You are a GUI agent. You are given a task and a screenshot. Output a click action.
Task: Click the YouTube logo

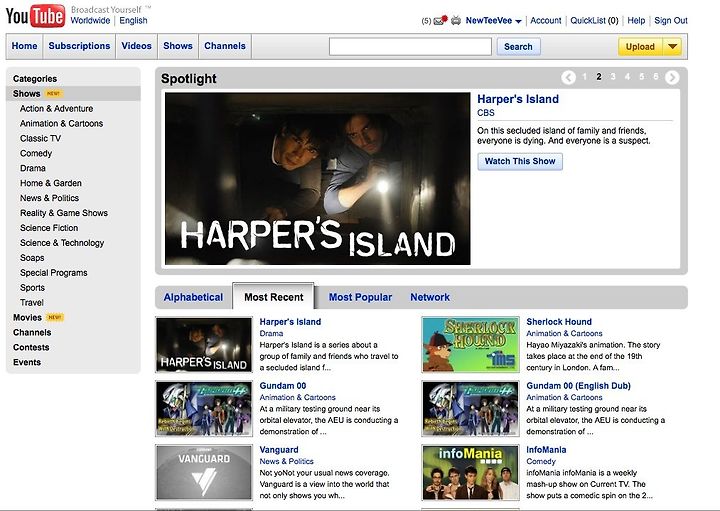click(x=35, y=16)
